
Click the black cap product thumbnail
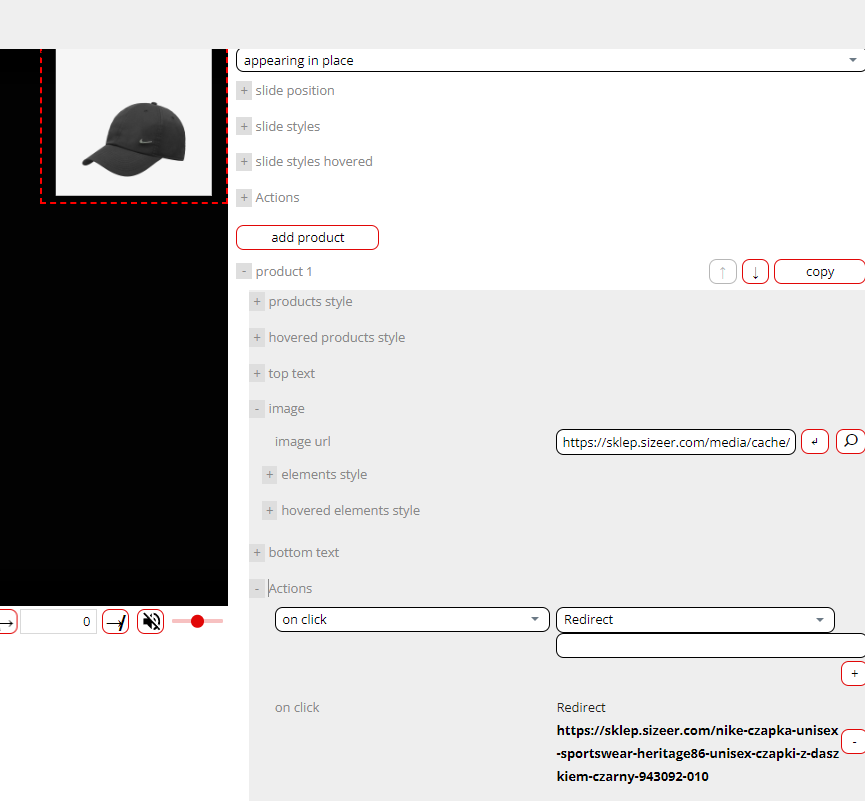tap(133, 123)
